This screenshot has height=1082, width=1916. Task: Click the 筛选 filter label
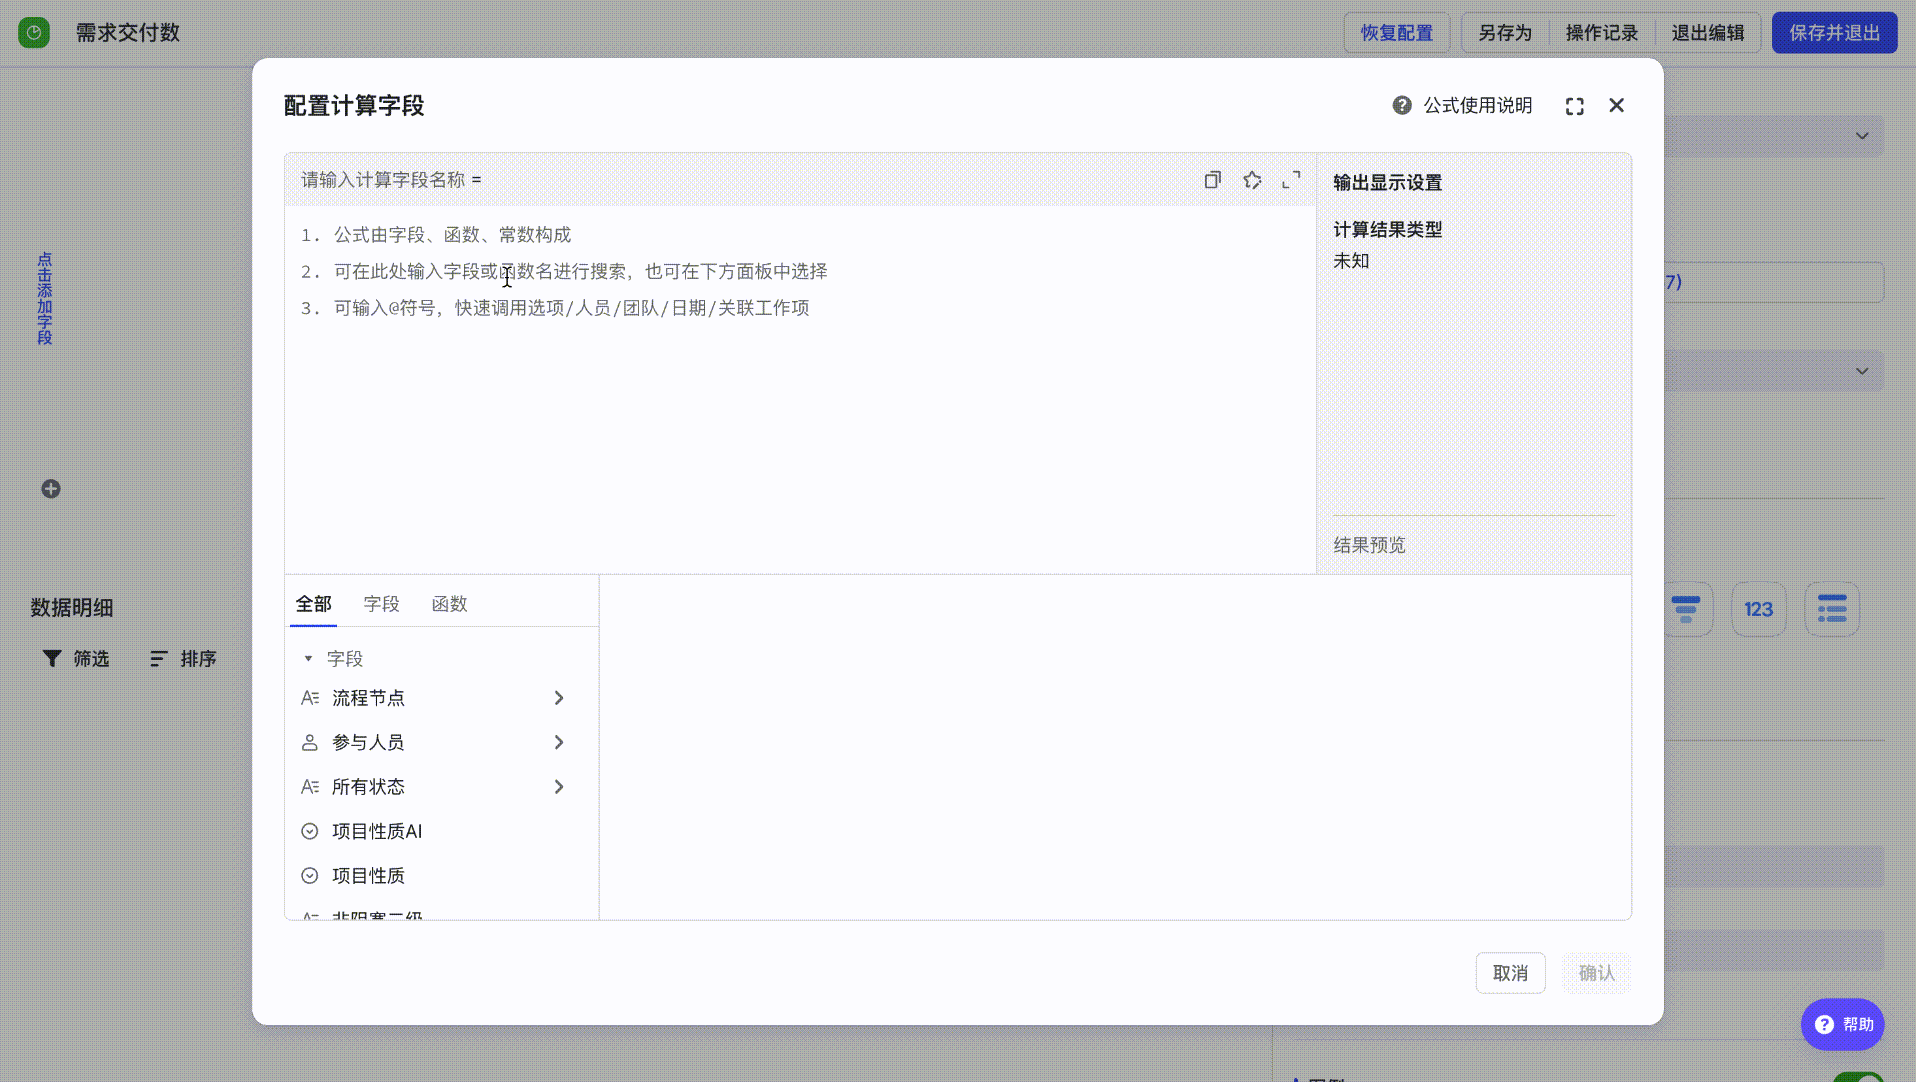click(x=91, y=659)
